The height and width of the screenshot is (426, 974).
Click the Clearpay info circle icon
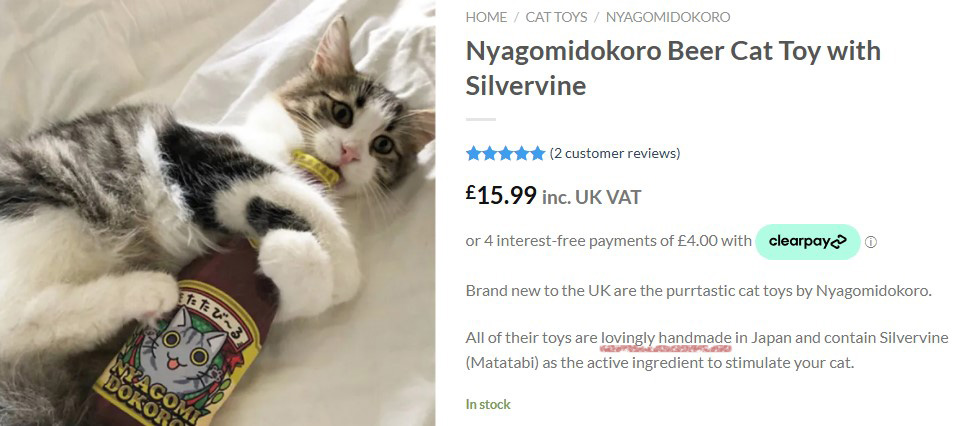[x=871, y=242]
